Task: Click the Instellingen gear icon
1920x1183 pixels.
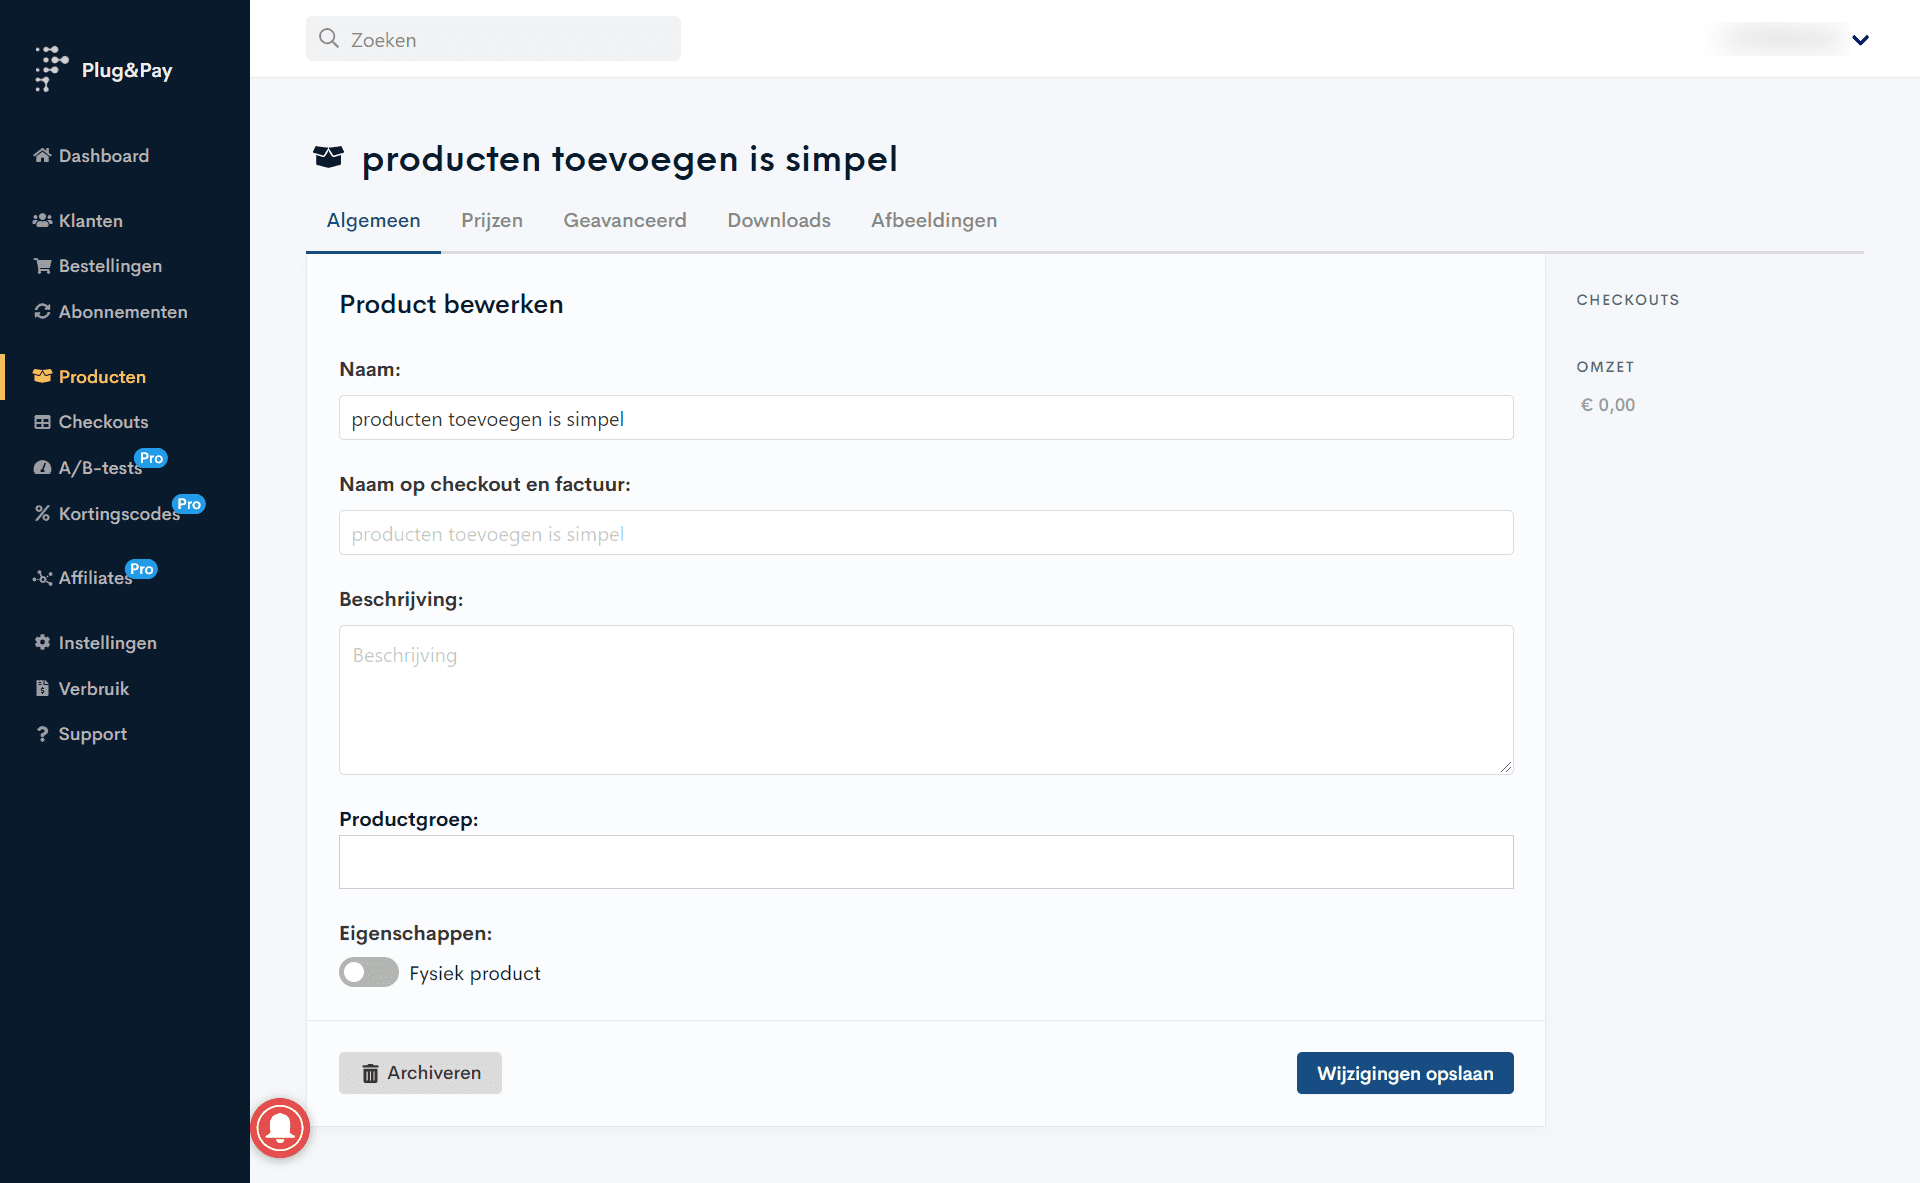Action: coord(42,642)
